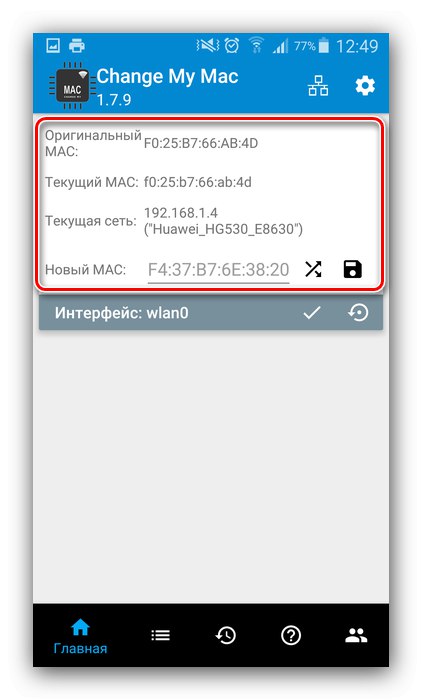This screenshot has width=422, height=700.
Task: Open the network interfaces icon in header
Action: (318, 85)
